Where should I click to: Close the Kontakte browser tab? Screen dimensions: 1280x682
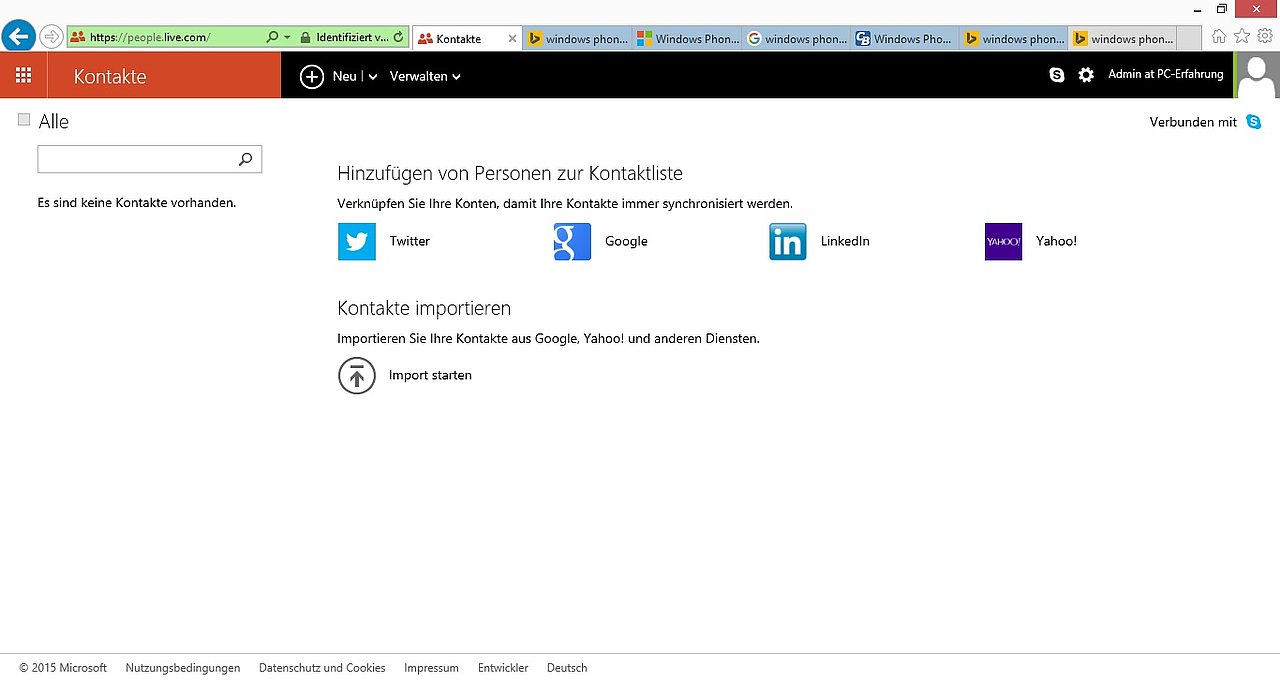tap(512, 39)
